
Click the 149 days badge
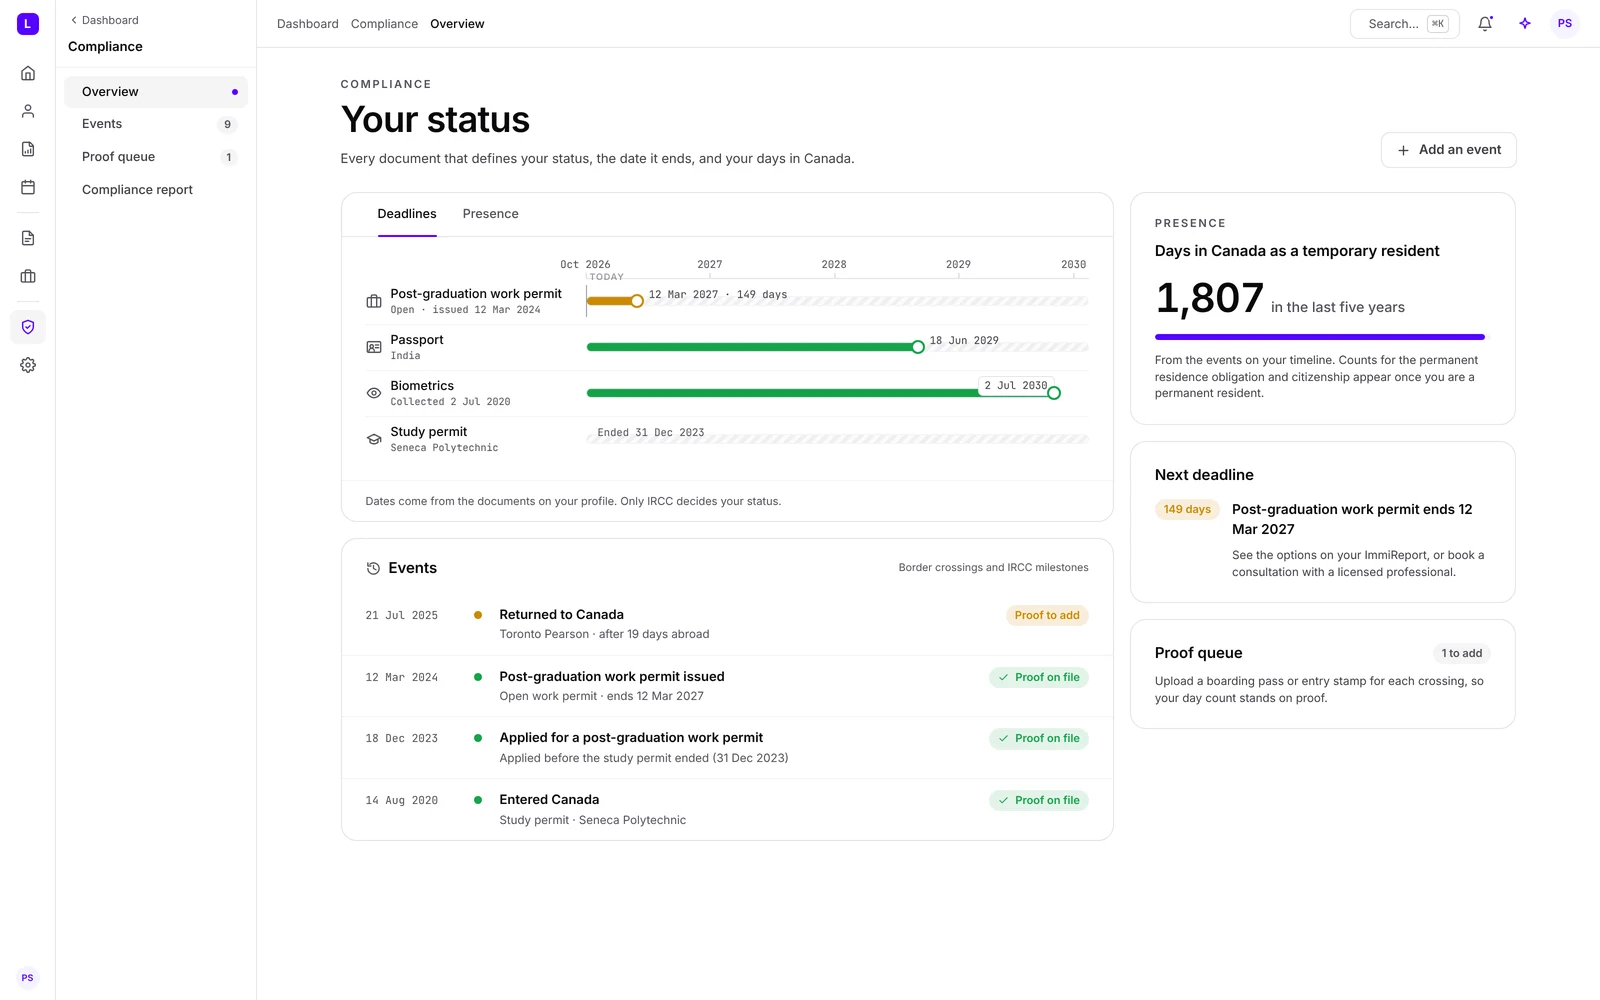pos(1187,509)
